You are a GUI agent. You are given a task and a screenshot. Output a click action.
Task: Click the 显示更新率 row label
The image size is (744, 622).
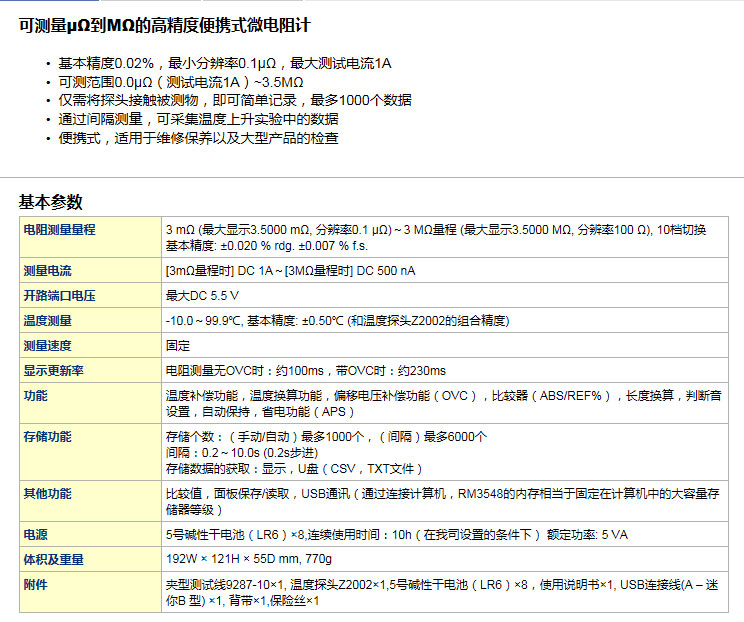point(53,371)
